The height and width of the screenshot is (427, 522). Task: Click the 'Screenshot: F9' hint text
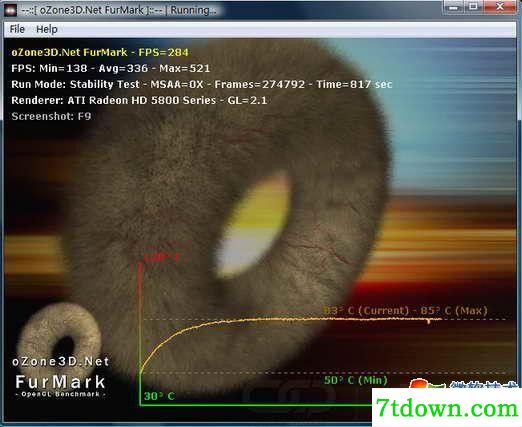tap(51, 116)
